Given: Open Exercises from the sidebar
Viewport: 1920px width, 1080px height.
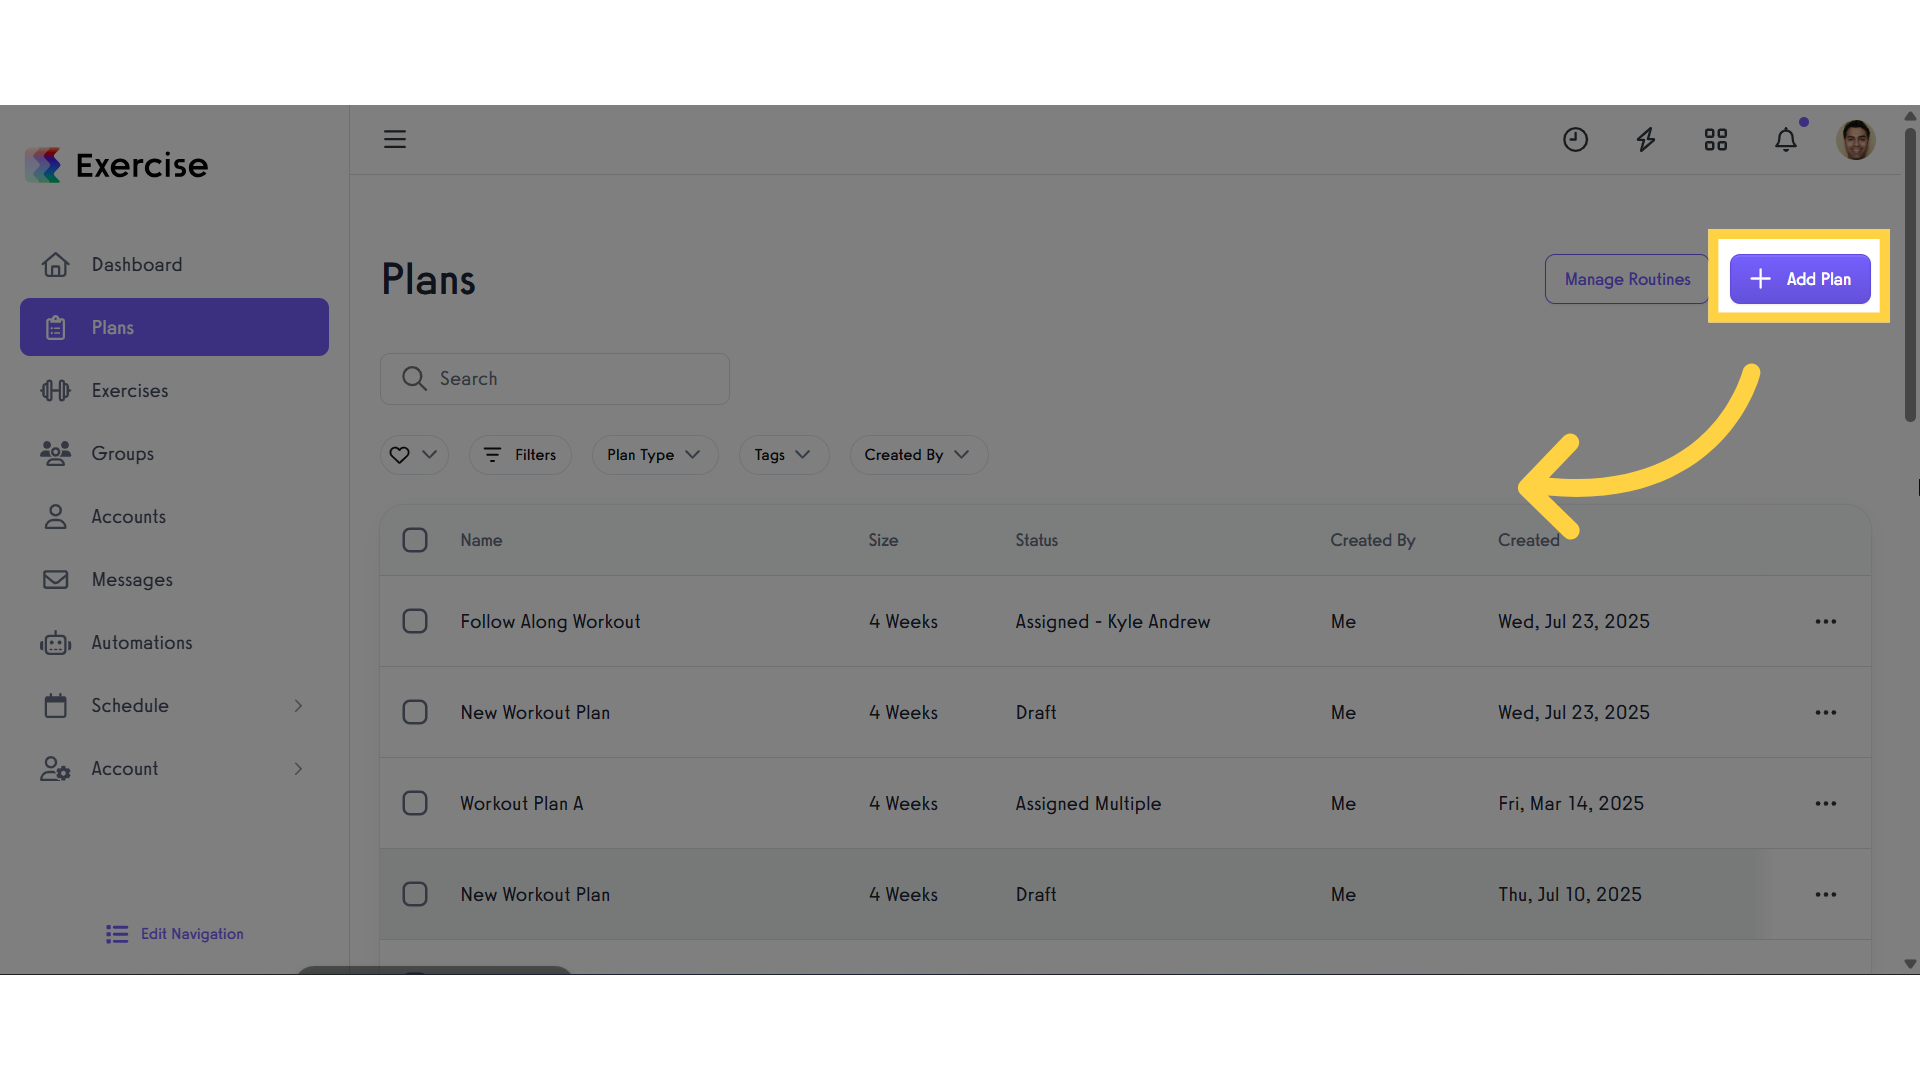Looking at the screenshot, I should pyautogui.click(x=174, y=391).
